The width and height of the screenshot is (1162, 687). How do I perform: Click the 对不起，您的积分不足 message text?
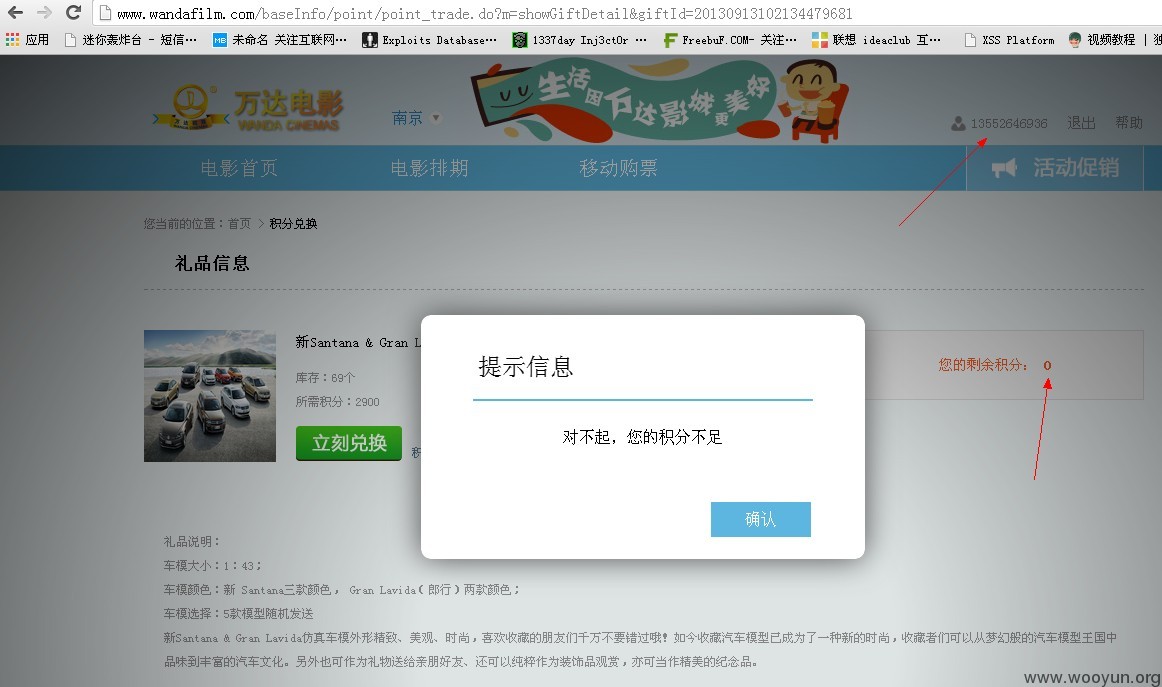coord(642,437)
